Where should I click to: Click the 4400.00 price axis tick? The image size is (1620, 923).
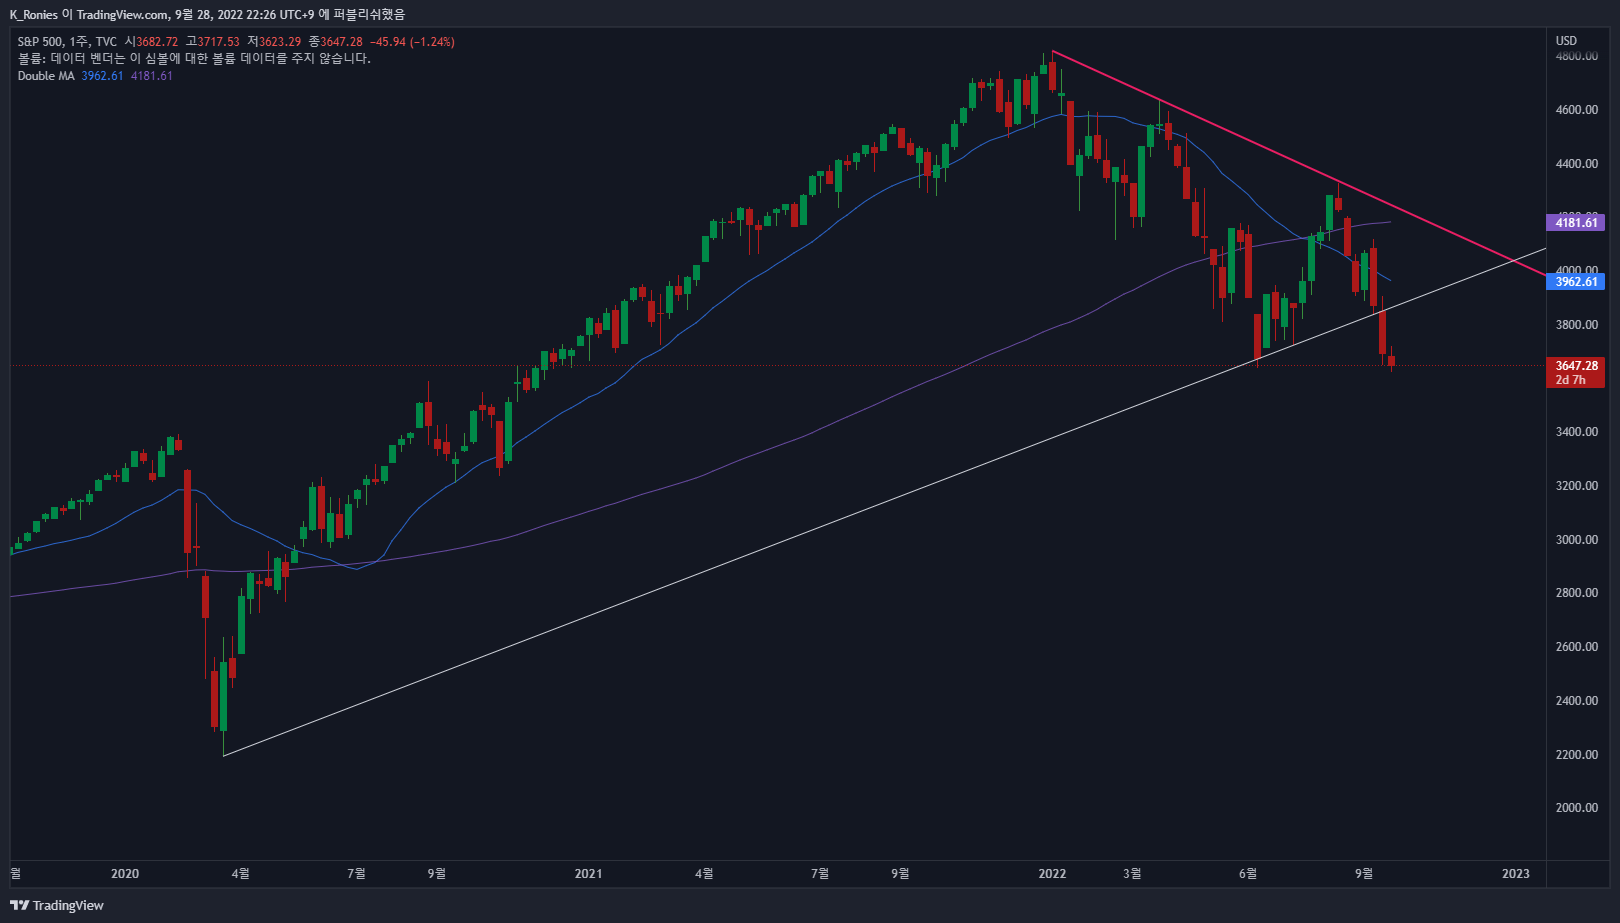pos(1577,164)
